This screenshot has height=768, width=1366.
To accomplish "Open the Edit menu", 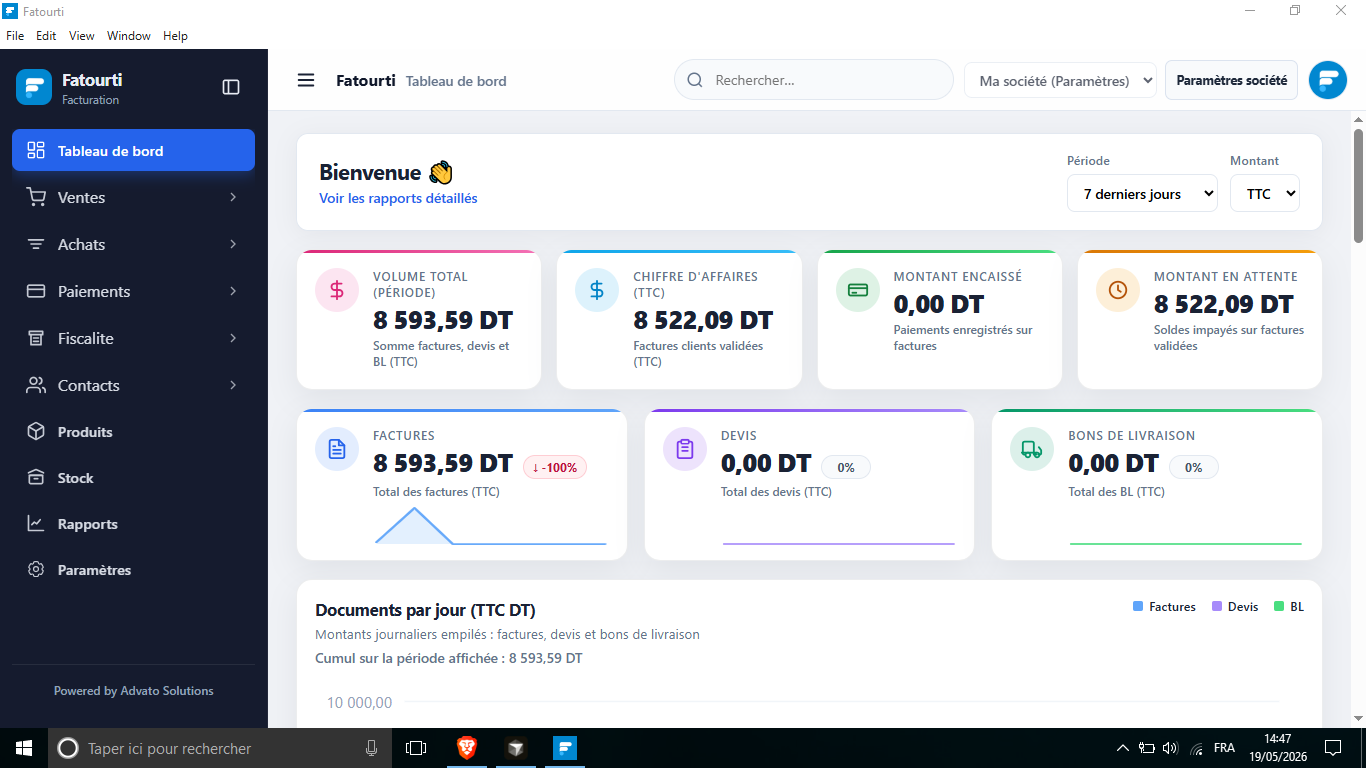I will (46, 35).
